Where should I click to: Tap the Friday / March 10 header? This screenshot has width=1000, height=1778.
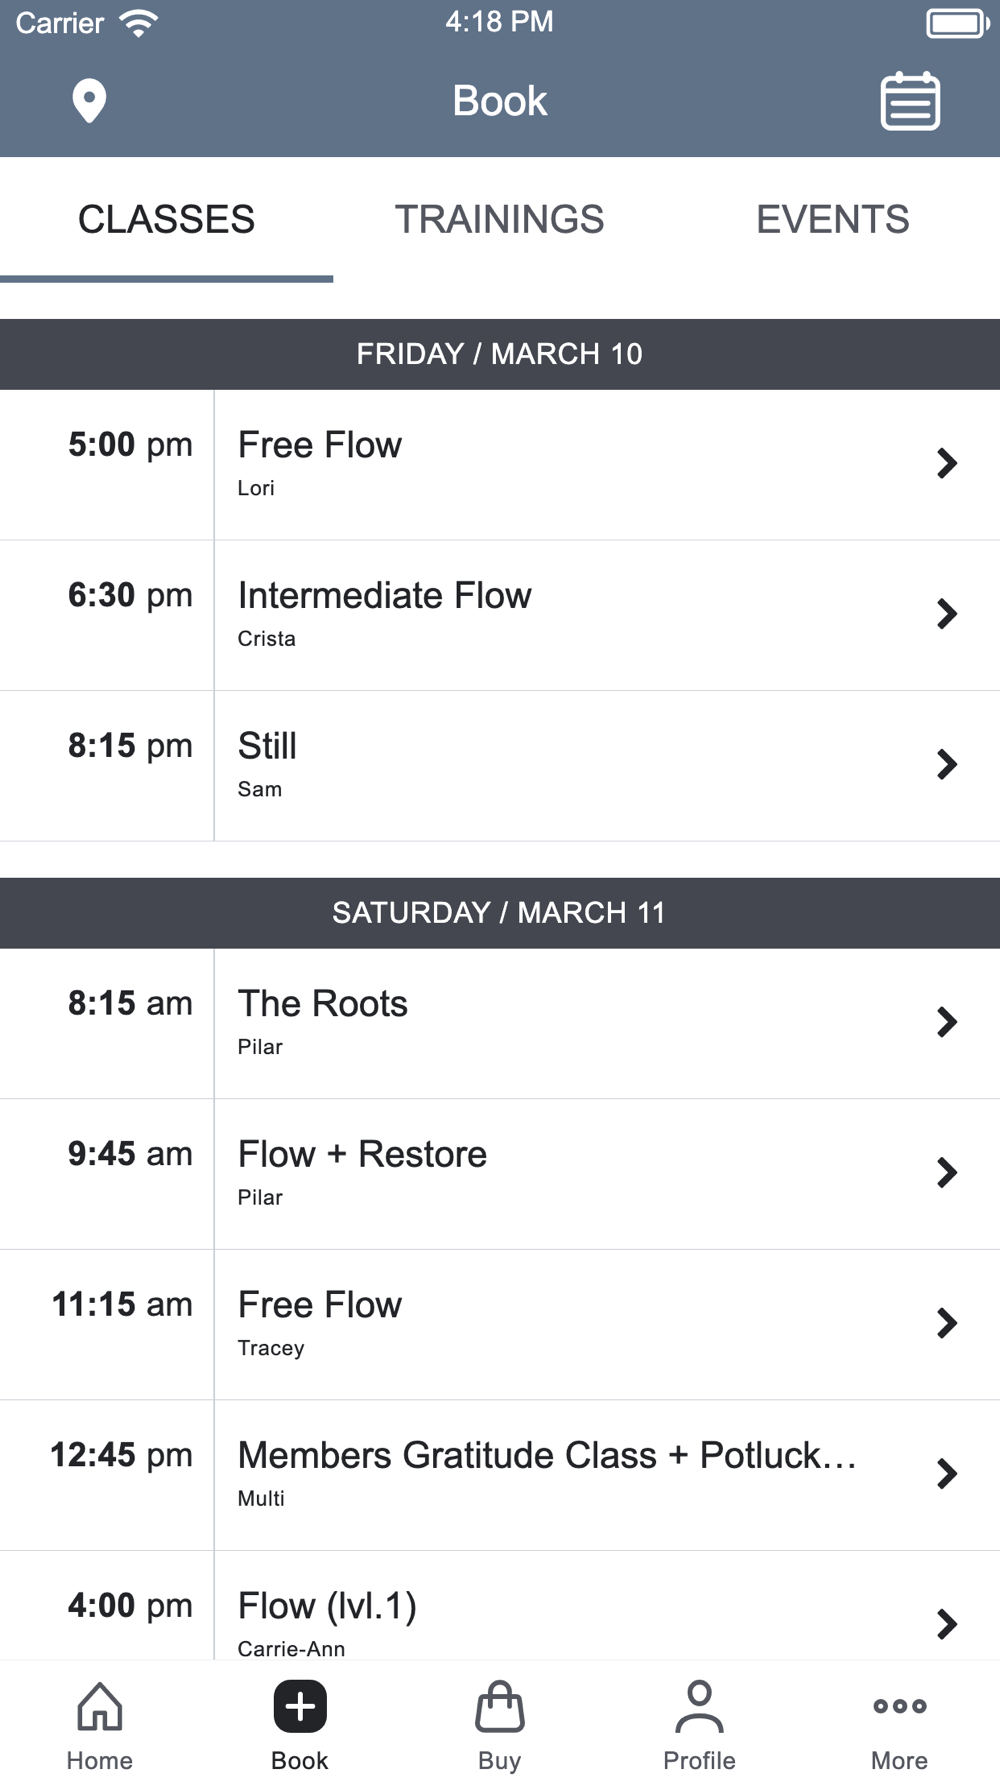pyautogui.click(x=499, y=354)
